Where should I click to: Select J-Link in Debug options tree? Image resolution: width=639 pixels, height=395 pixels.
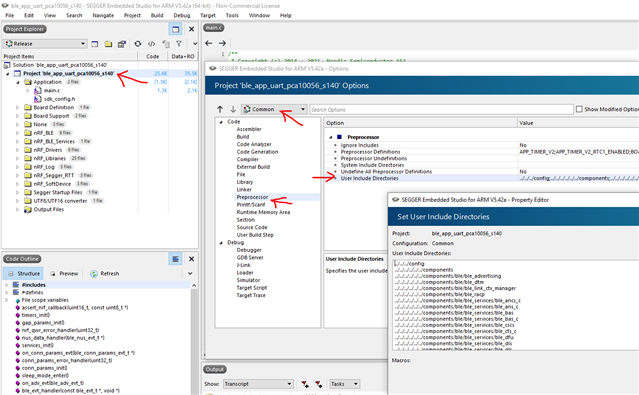[243, 265]
